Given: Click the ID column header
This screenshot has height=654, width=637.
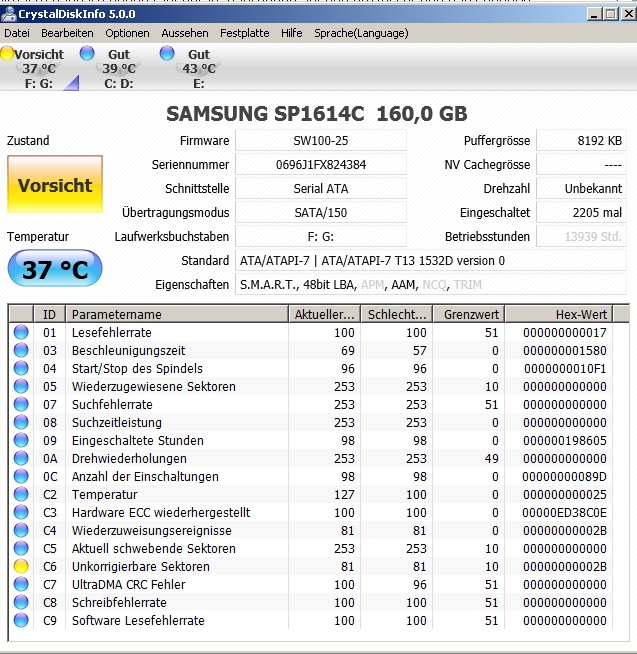Looking at the screenshot, I should click(x=49, y=314).
